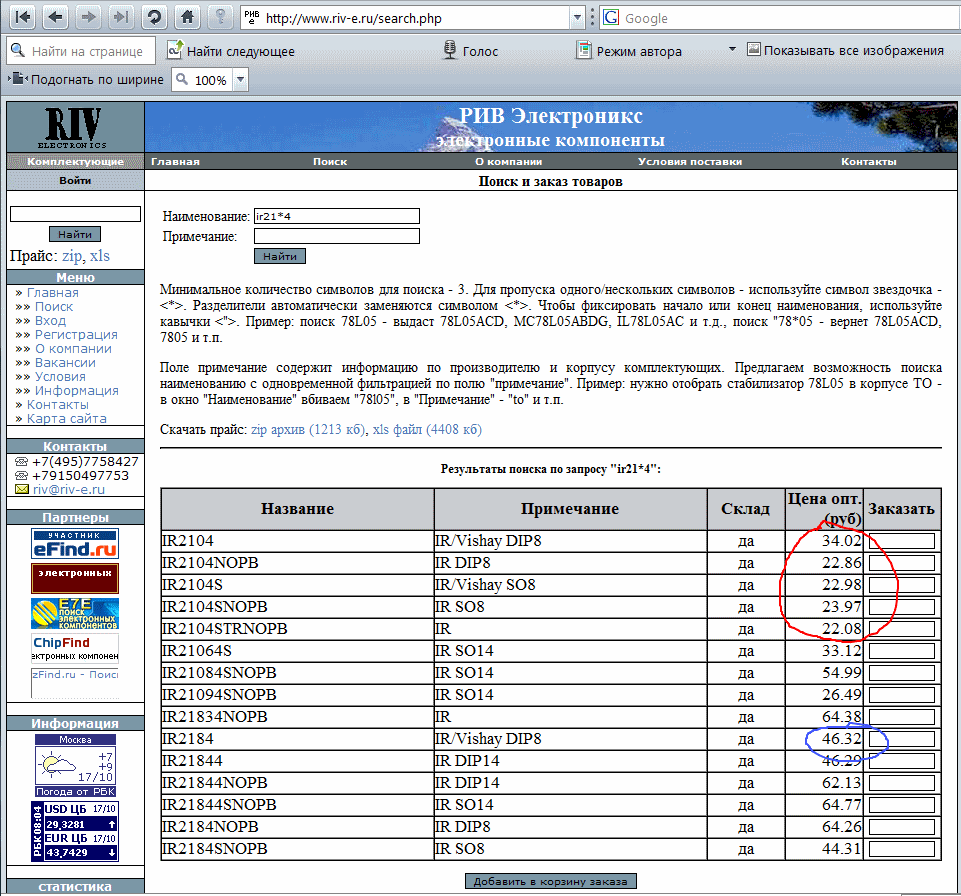Image resolution: width=961 pixels, height=896 pixels.
Task: Click the order quantity field for IR2184SNOPB
Action: 902,849
